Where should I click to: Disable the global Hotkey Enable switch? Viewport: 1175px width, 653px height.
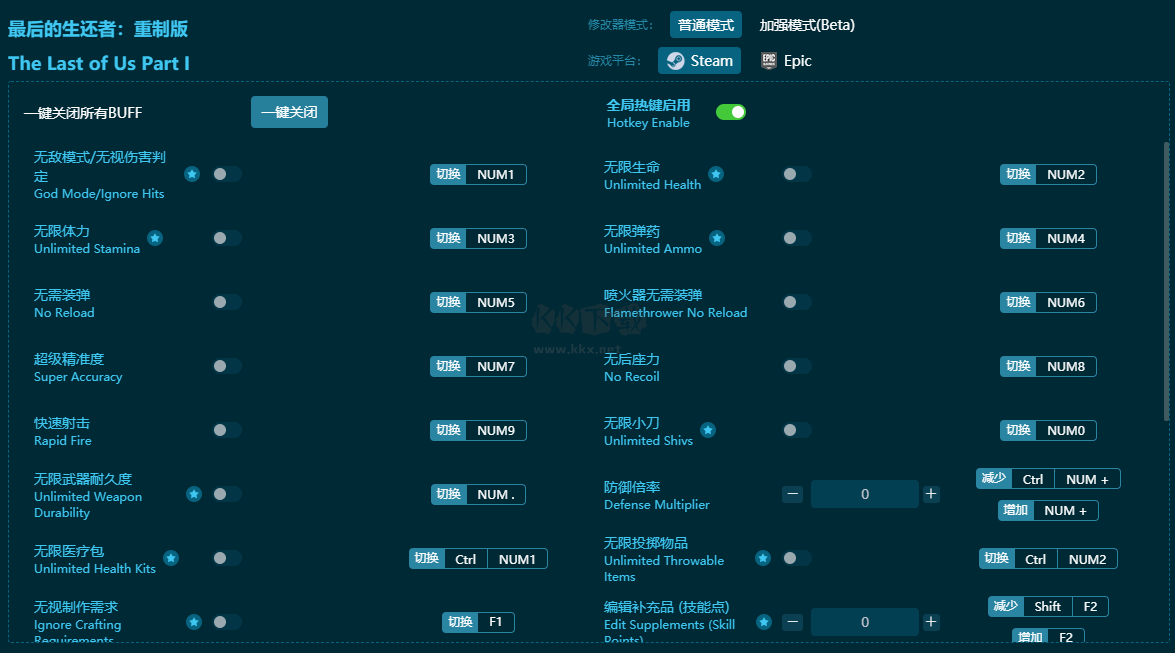(x=731, y=112)
